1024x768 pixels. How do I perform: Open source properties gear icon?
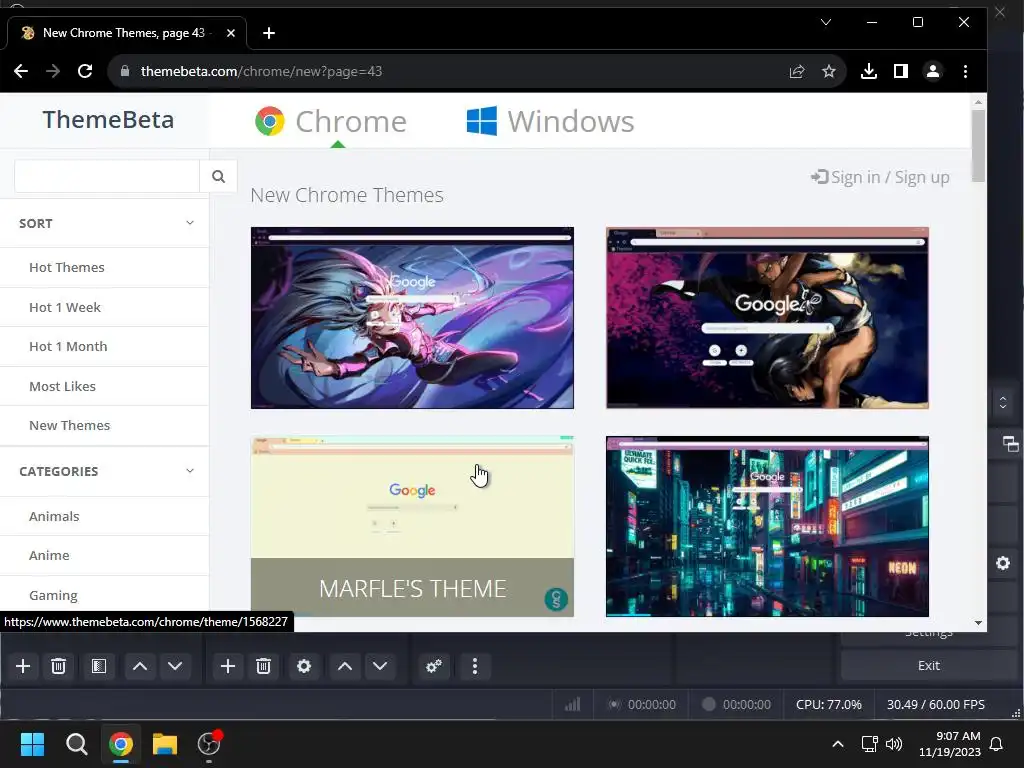(304, 666)
